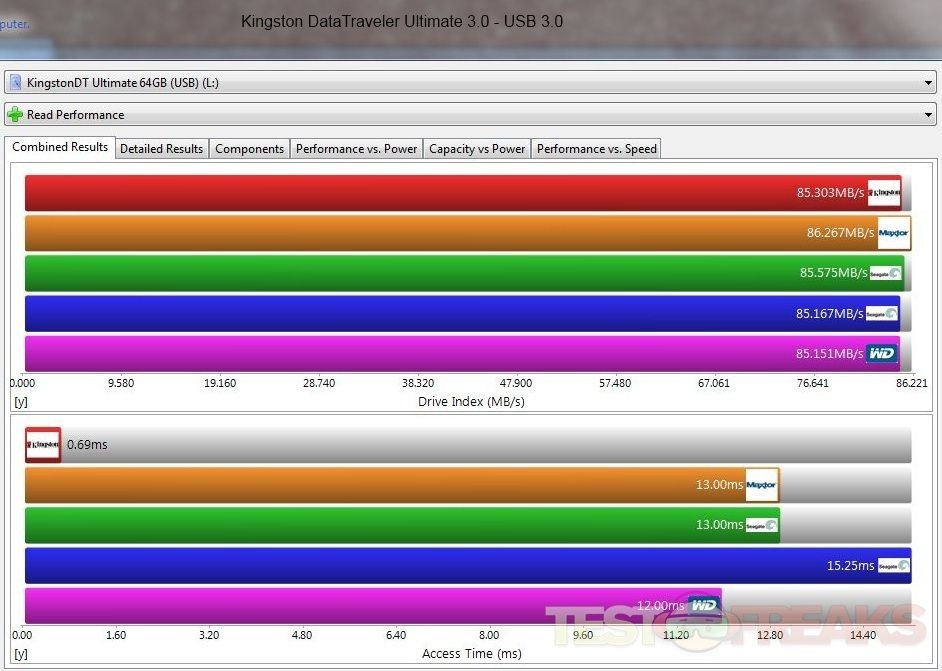The image size is (942, 671).
Task: Go to the Capacity vs Power tab
Action: [477, 149]
